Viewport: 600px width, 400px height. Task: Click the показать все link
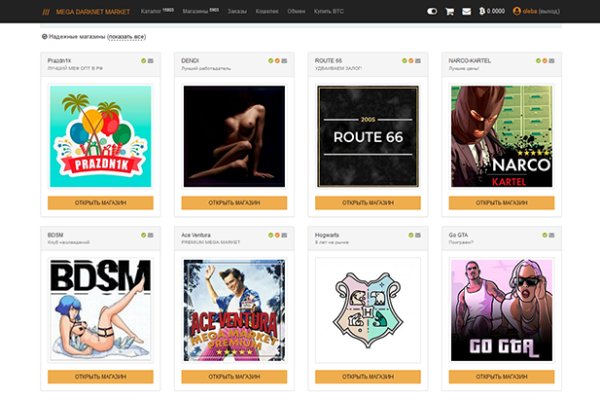coord(126,36)
